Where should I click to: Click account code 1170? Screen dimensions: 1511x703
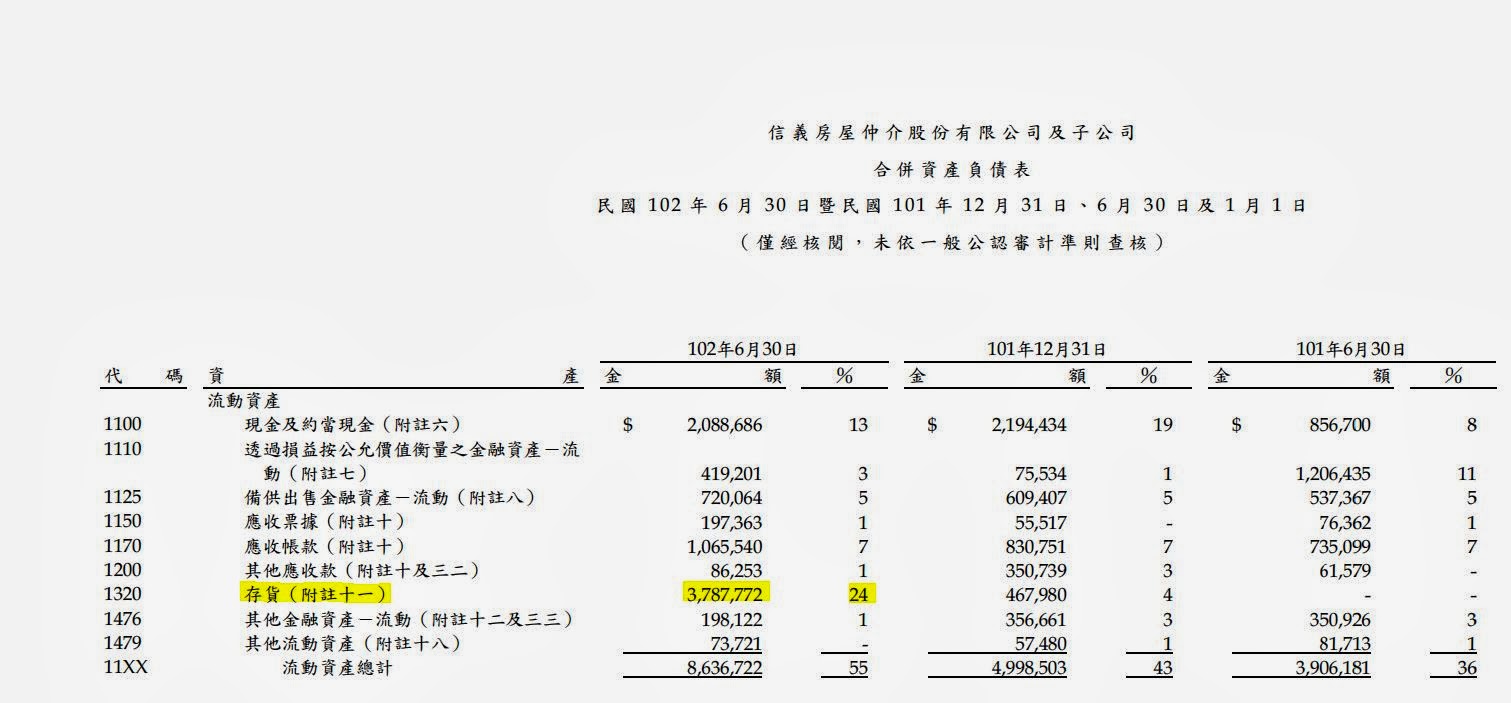[122, 546]
